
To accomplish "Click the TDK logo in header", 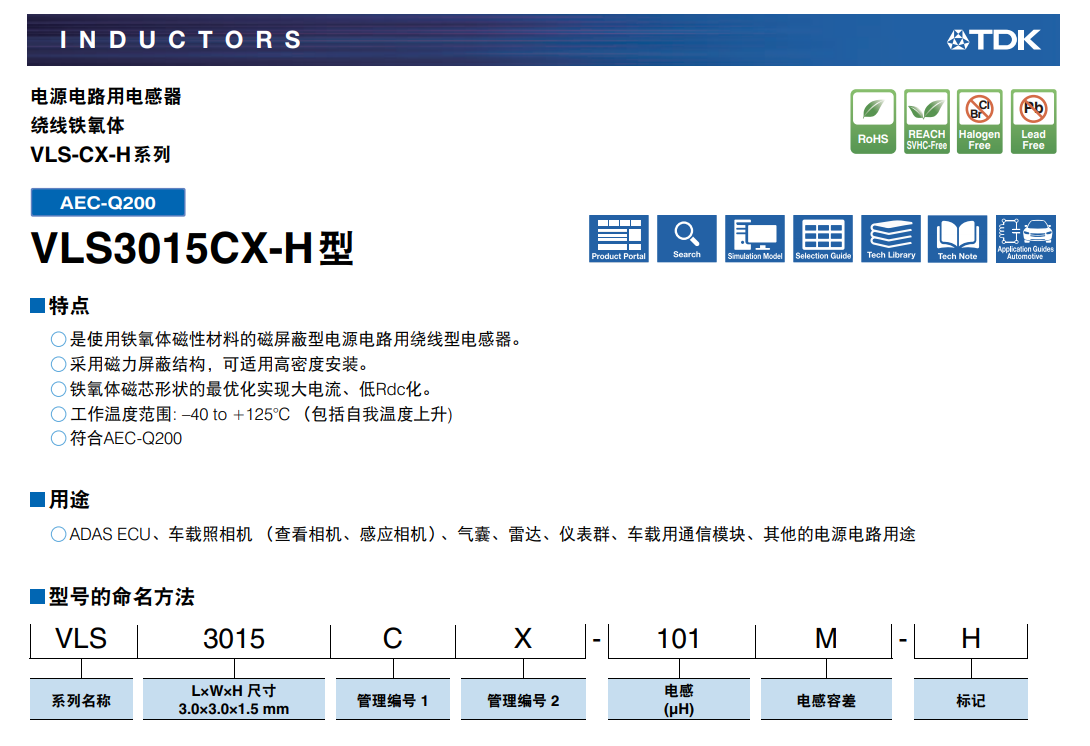I will tap(994, 40).
